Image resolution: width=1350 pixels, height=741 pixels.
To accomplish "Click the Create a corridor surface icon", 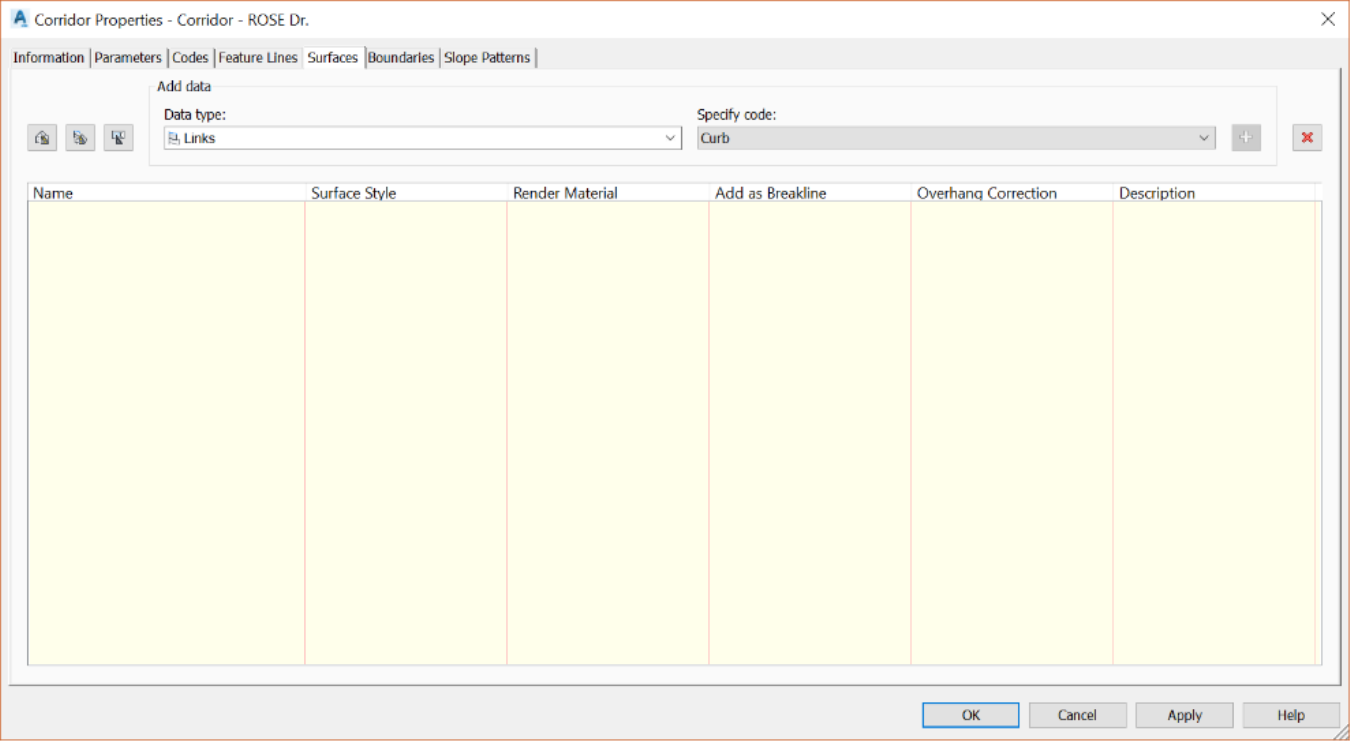I will click(x=42, y=138).
